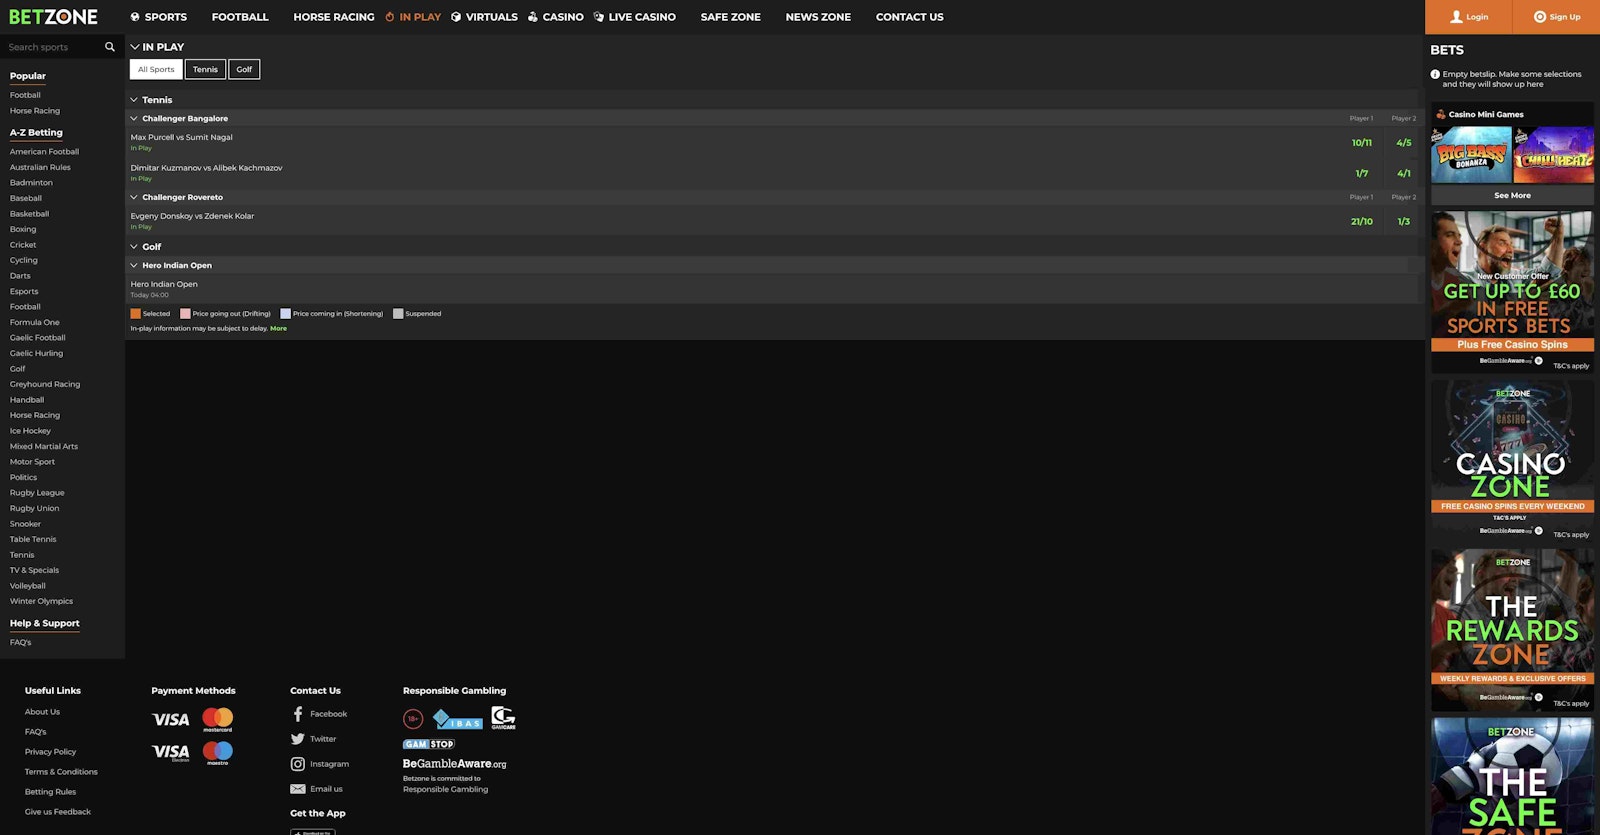Click the BETZONE logo
The image size is (1600, 835).
tap(53, 17)
